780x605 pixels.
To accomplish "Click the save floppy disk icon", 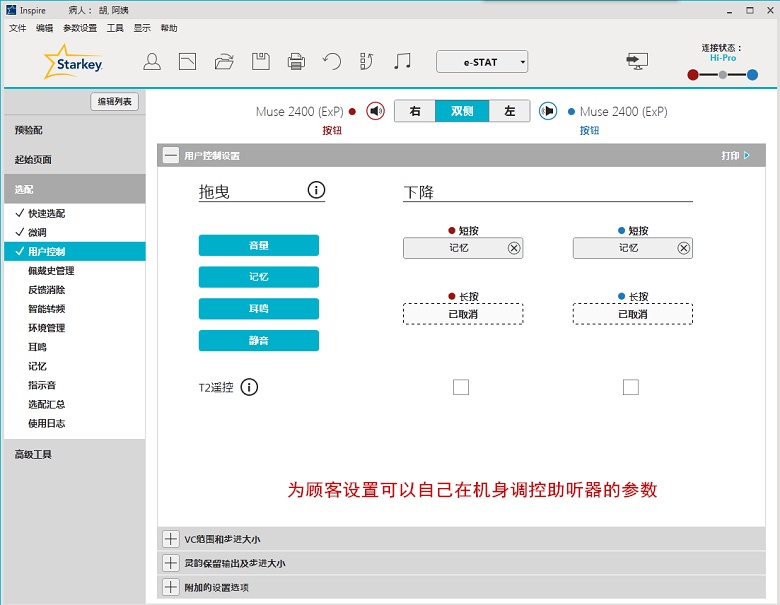I will tap(260, 62).
